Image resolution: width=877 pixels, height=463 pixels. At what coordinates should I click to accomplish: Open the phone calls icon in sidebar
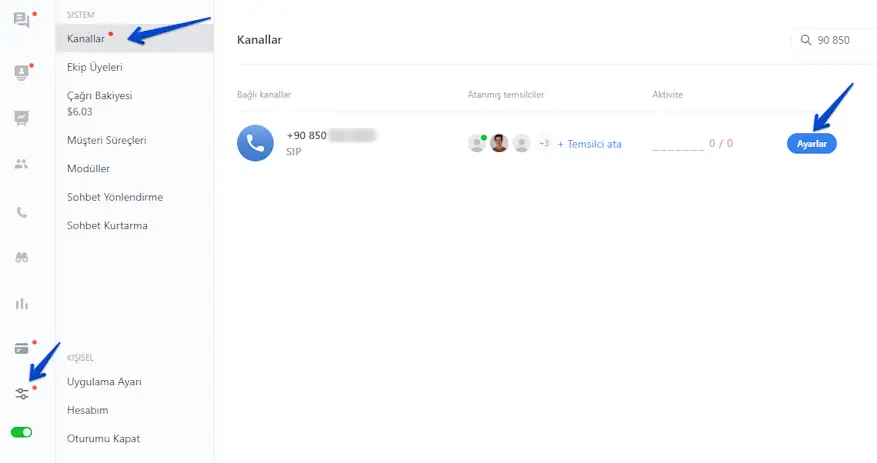pos(21,212)
